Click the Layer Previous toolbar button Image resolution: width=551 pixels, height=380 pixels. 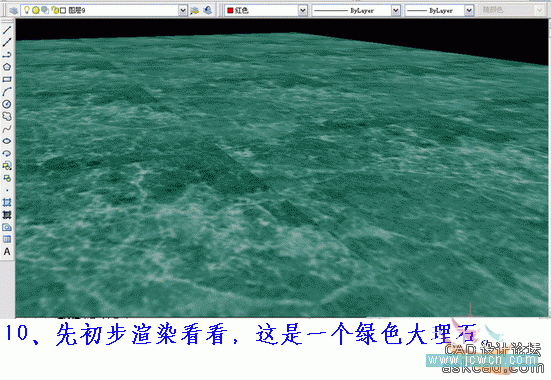tap(208, 11)
